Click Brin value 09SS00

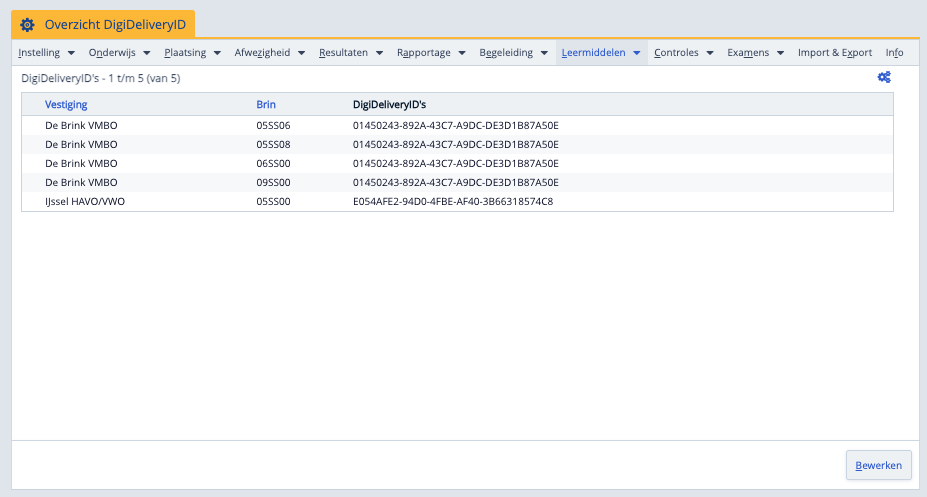click(273, 182)
